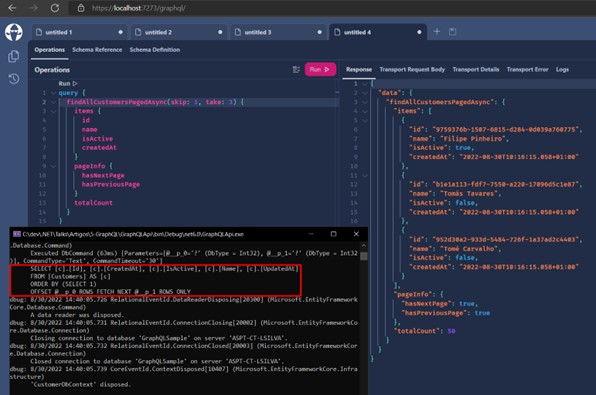Show the Response tab

(359, 70)
